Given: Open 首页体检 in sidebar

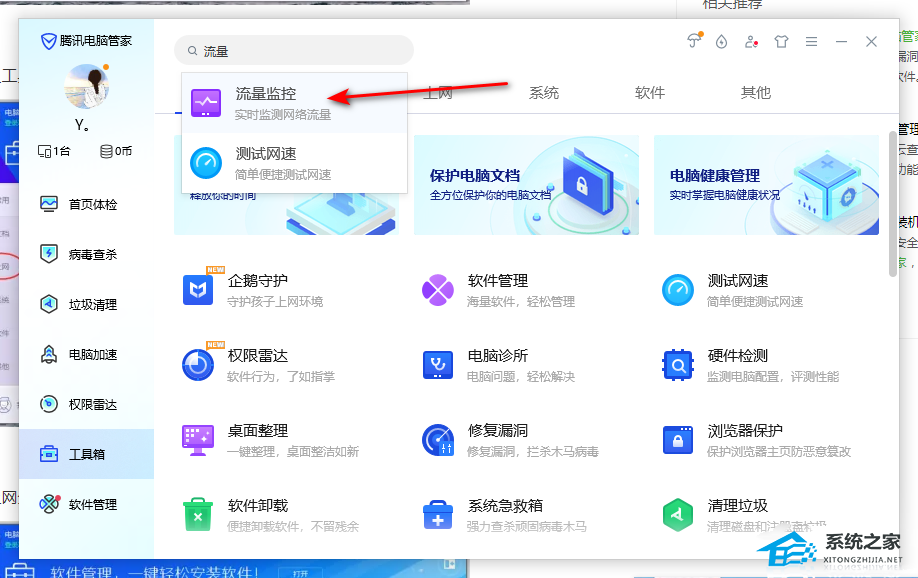Looking at the screenshot, I should [x=87, y=204].
